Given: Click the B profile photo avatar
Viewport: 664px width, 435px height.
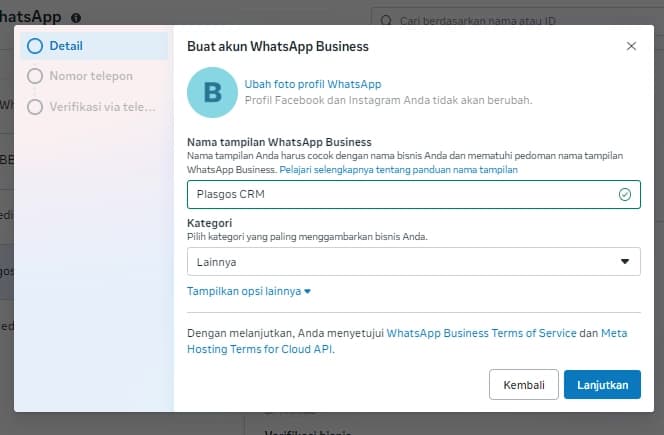Looking at the screenshot, I should [x=212, y=92].
